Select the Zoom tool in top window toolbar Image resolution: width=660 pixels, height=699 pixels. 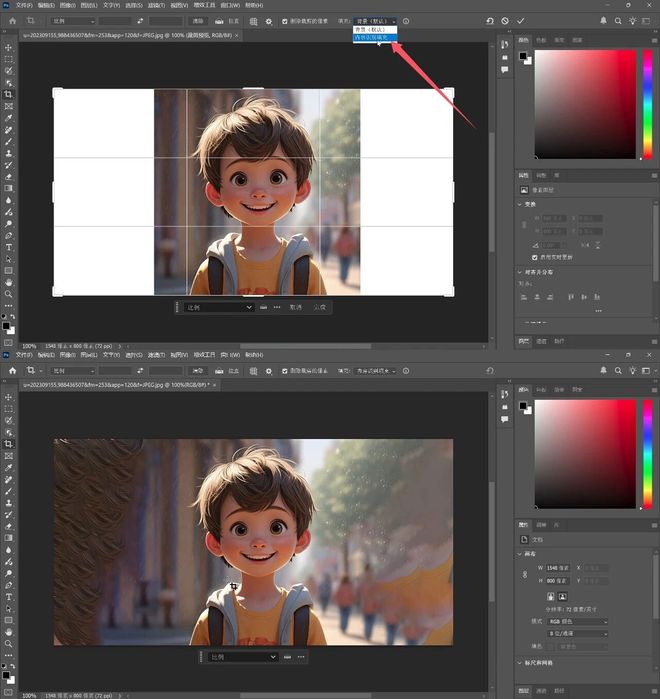(8, 294)
